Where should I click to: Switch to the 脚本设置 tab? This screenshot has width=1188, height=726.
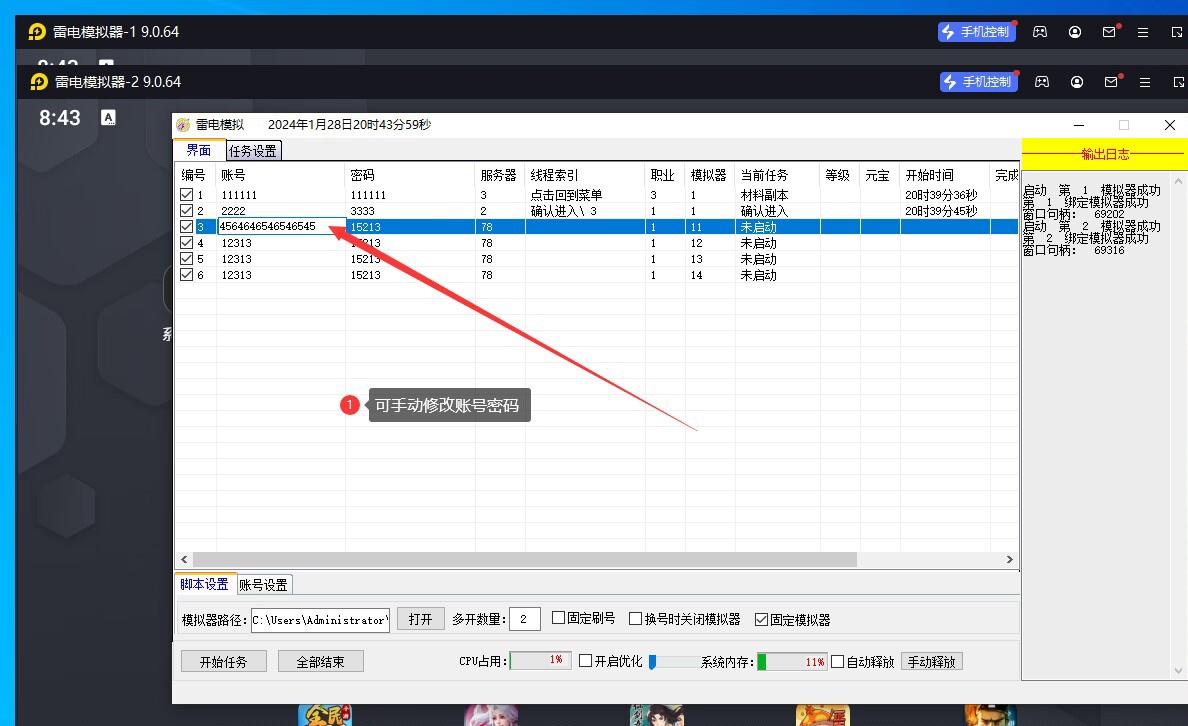[x=205, y=584]
